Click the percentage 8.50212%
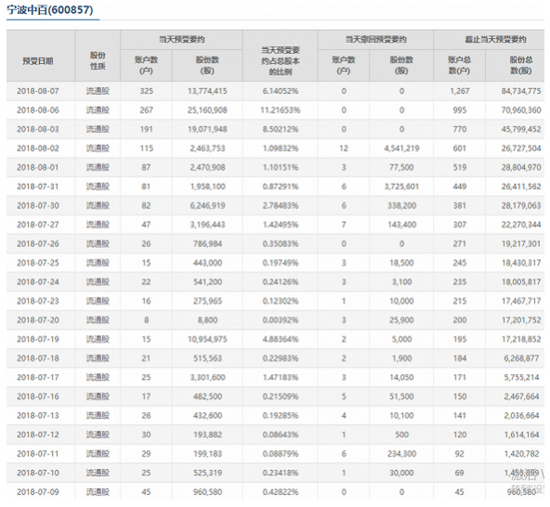Screen dimensions: 550x507 [x=280, y=129]
